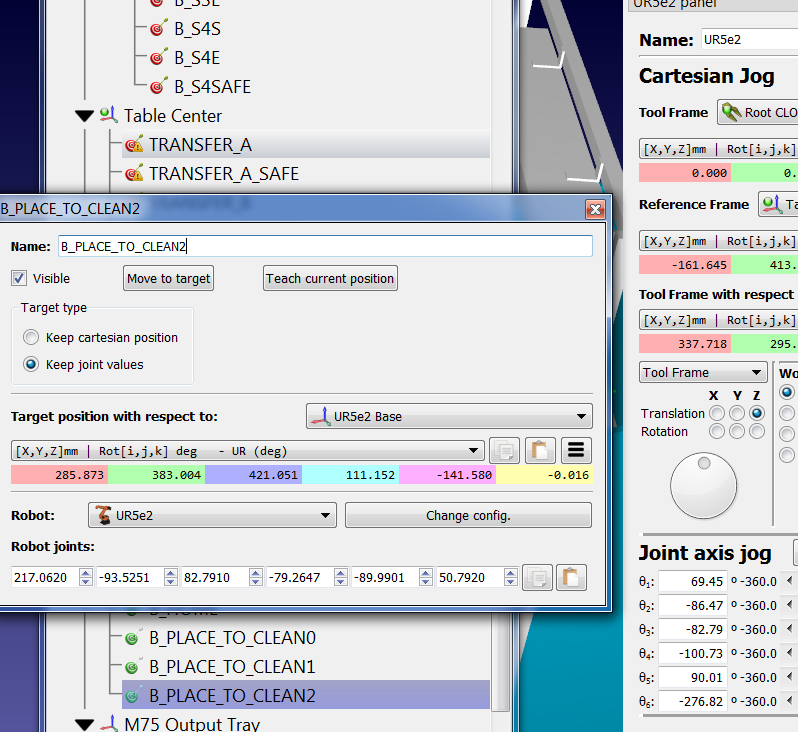Viewport: 798px width, 732px height.
Task: Click the Cartesian jog rotary dial
Action: 701,487
